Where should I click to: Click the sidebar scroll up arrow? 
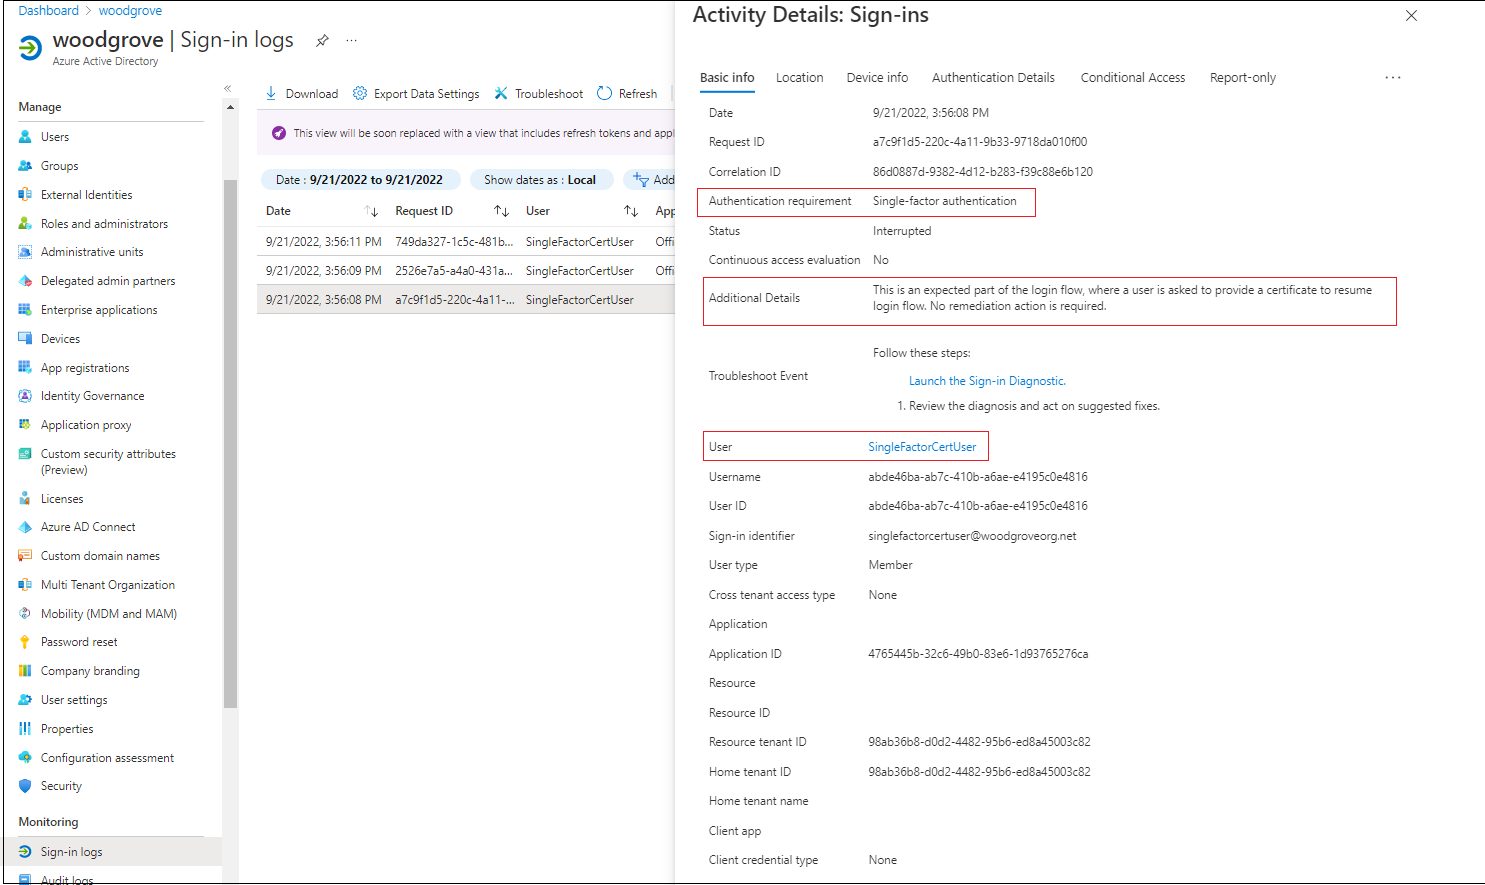click(230, 107)
